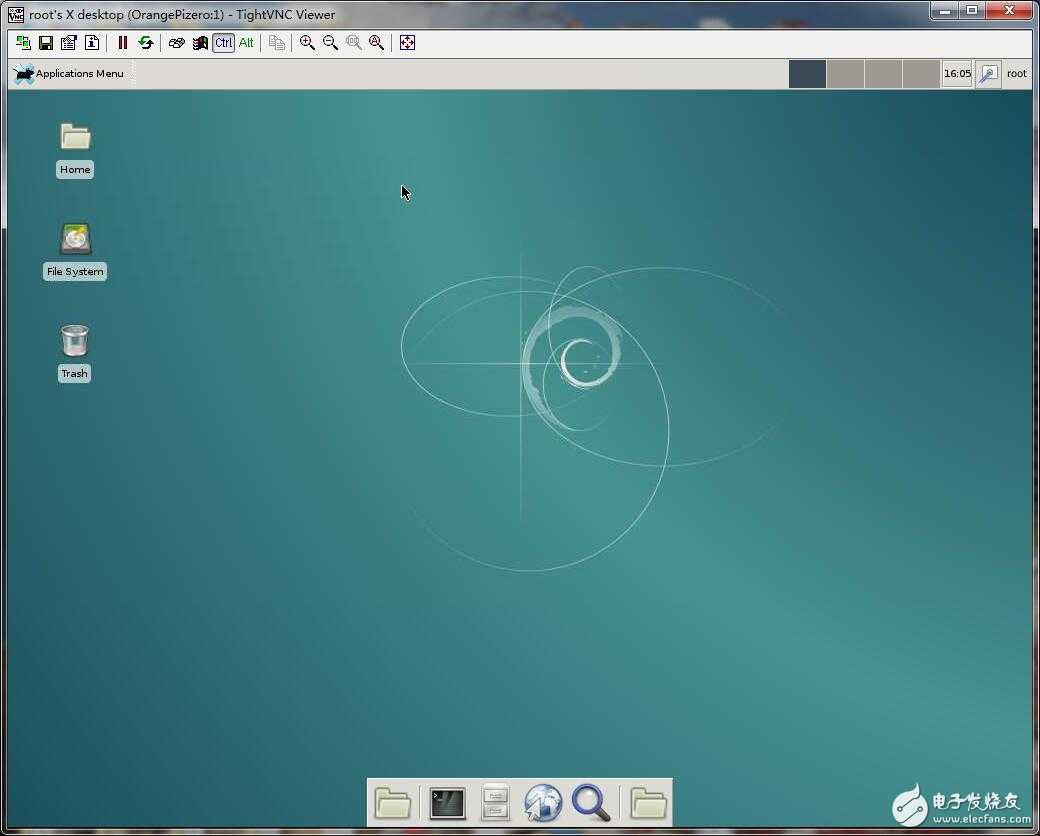Switch to the first dark workspace
This screenshot has width=1040, height=836.
pos(807,74)
